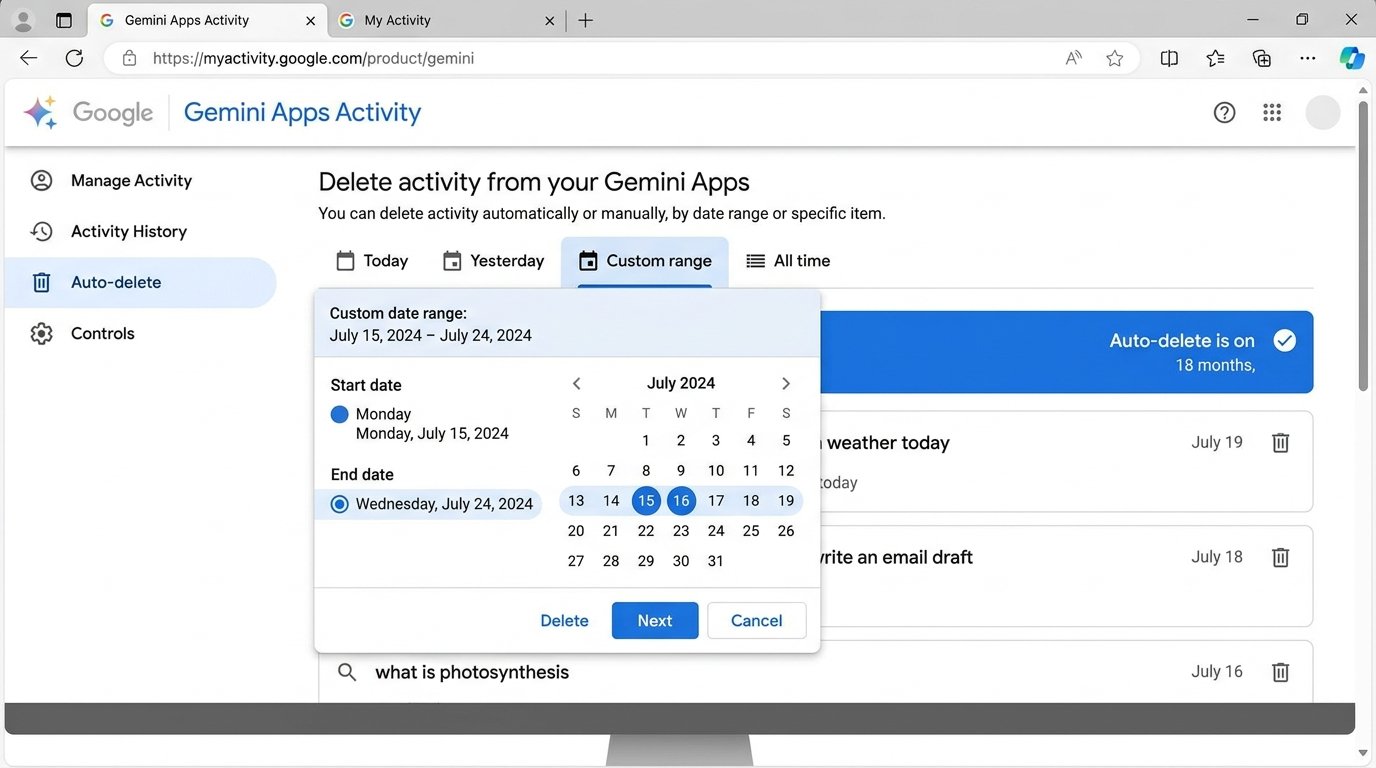This screenshot has height=768, width=1376.
Task: Close the My Activity tab
Action: [549, 20]
